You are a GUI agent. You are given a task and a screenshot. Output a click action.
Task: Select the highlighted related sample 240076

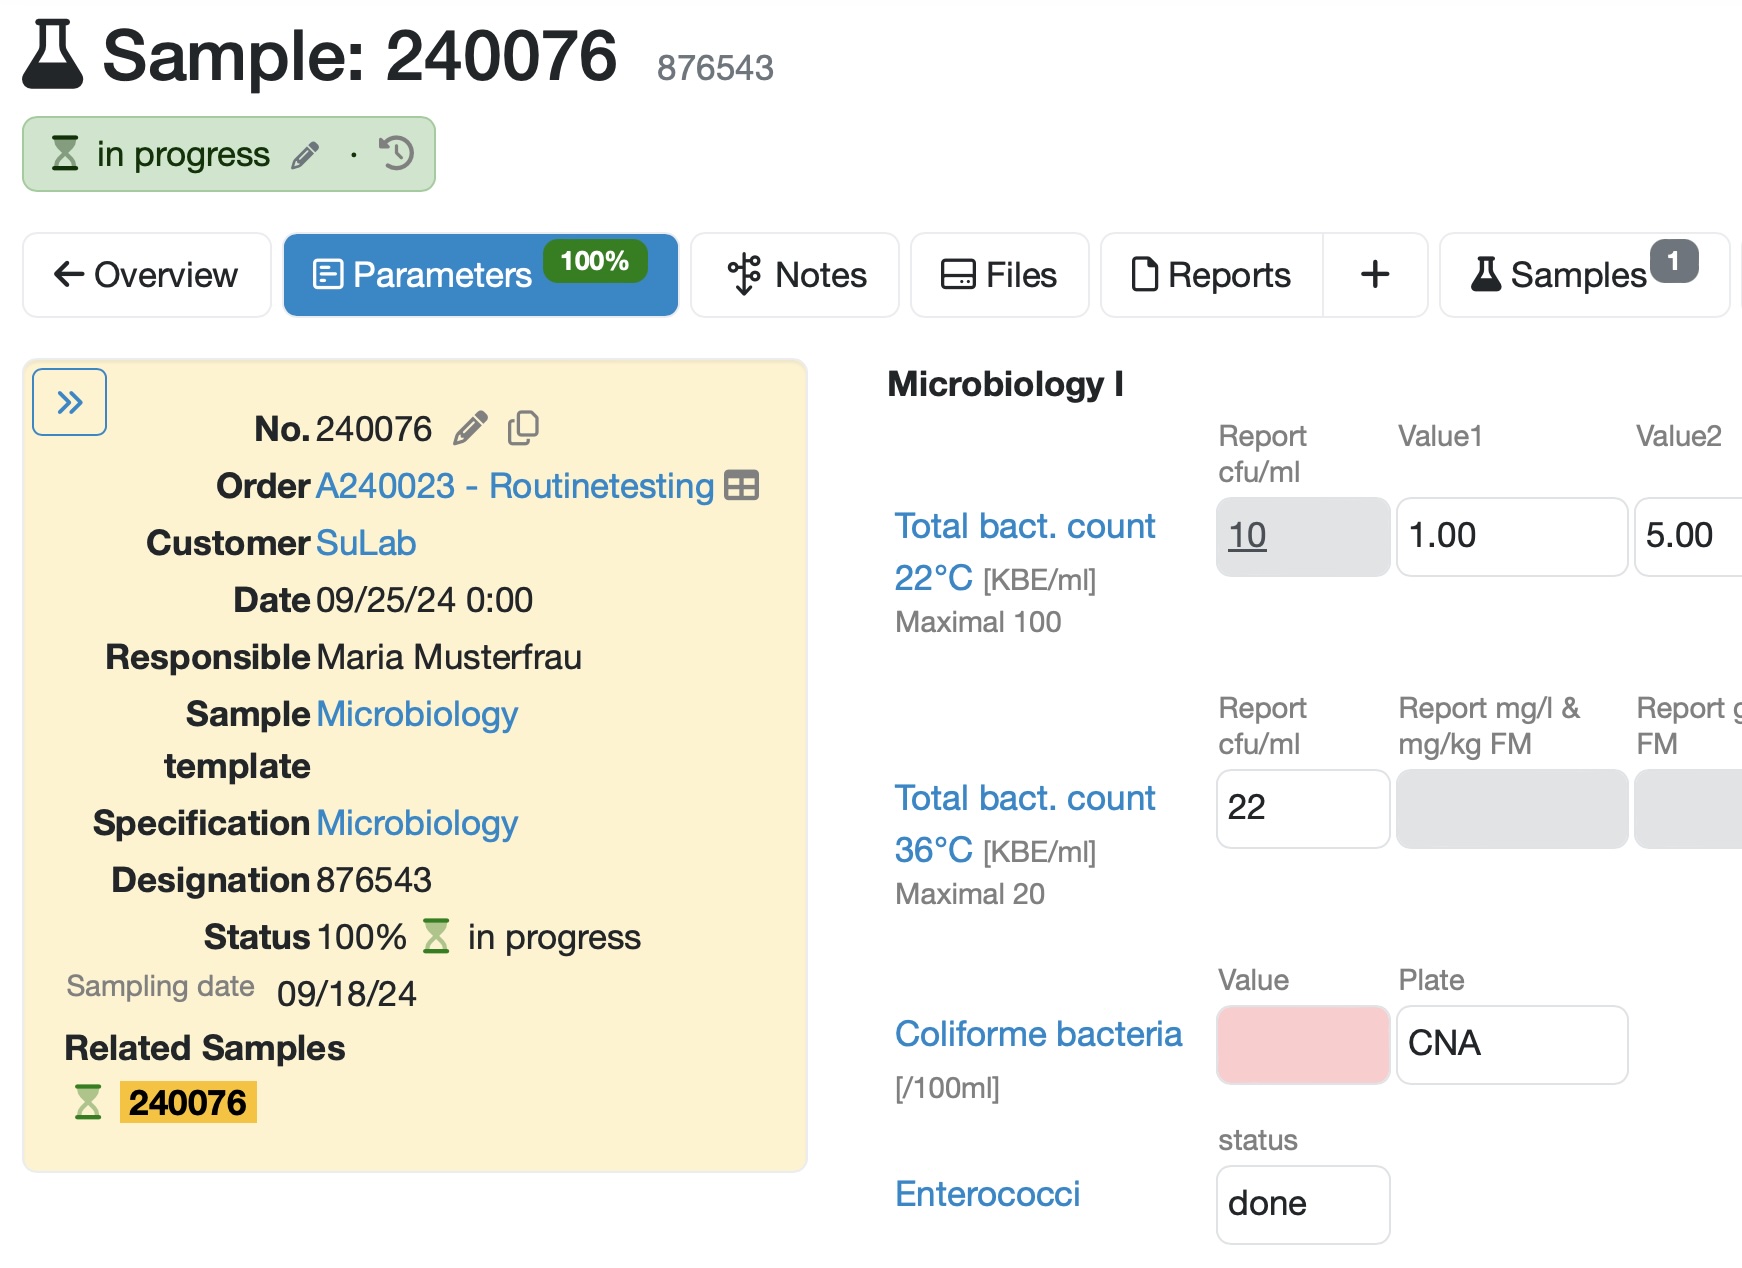point(188,1102)
